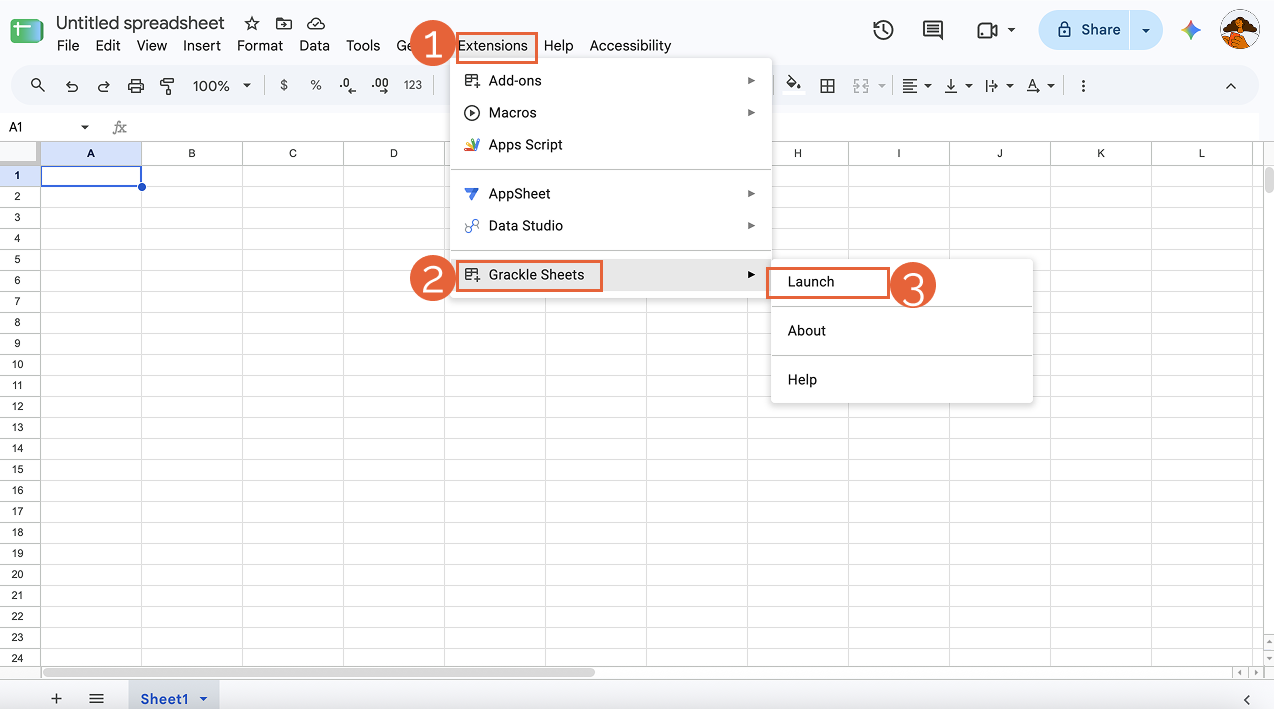Check the cloud save status icon

click(316, 23)
